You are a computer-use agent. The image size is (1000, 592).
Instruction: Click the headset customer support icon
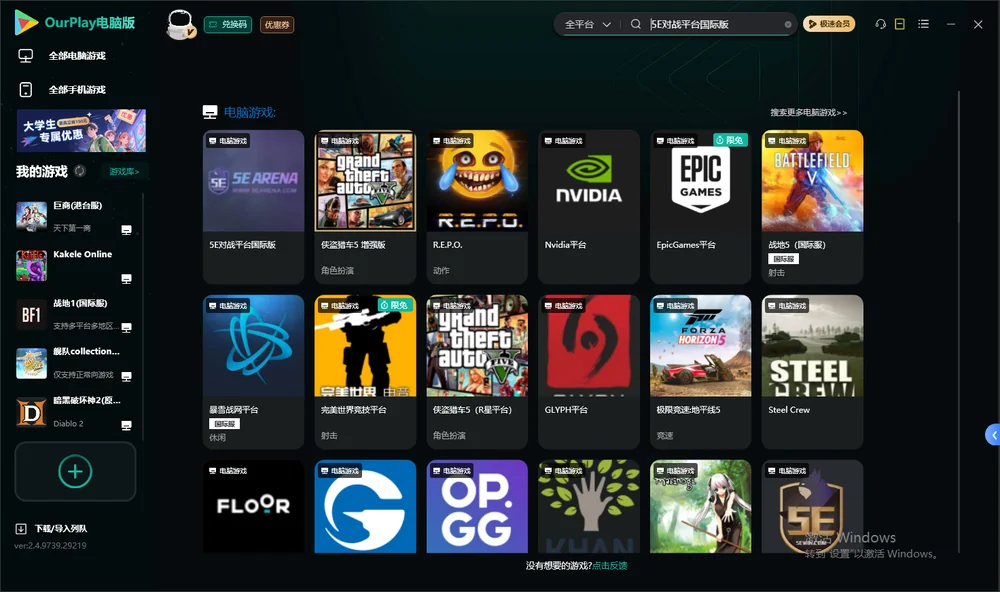click(x=881, y=24)
